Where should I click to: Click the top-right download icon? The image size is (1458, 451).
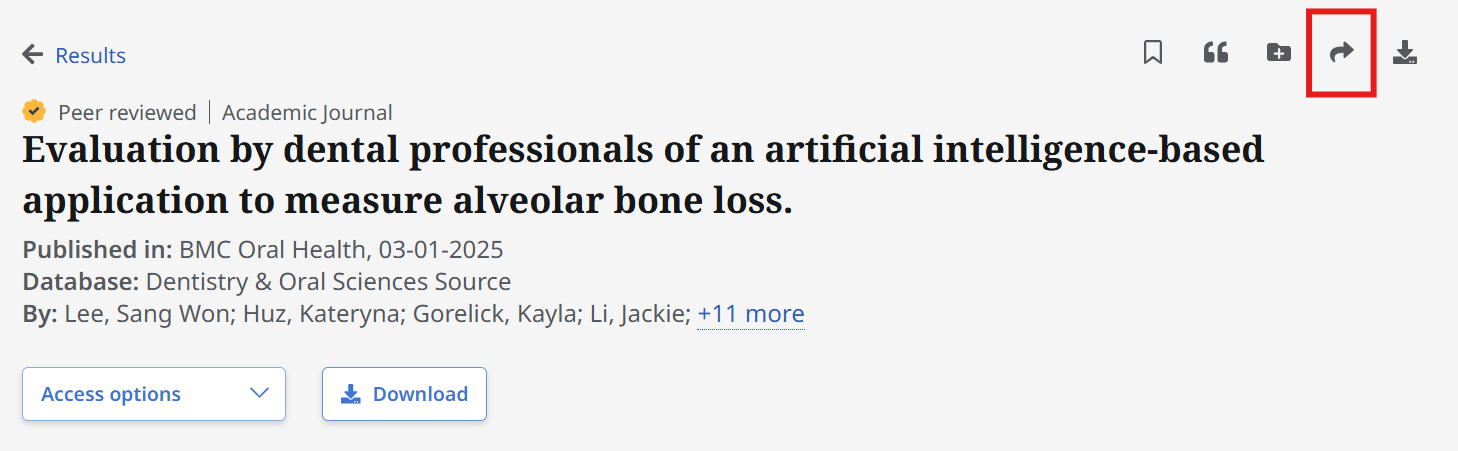pos(1405,53)
